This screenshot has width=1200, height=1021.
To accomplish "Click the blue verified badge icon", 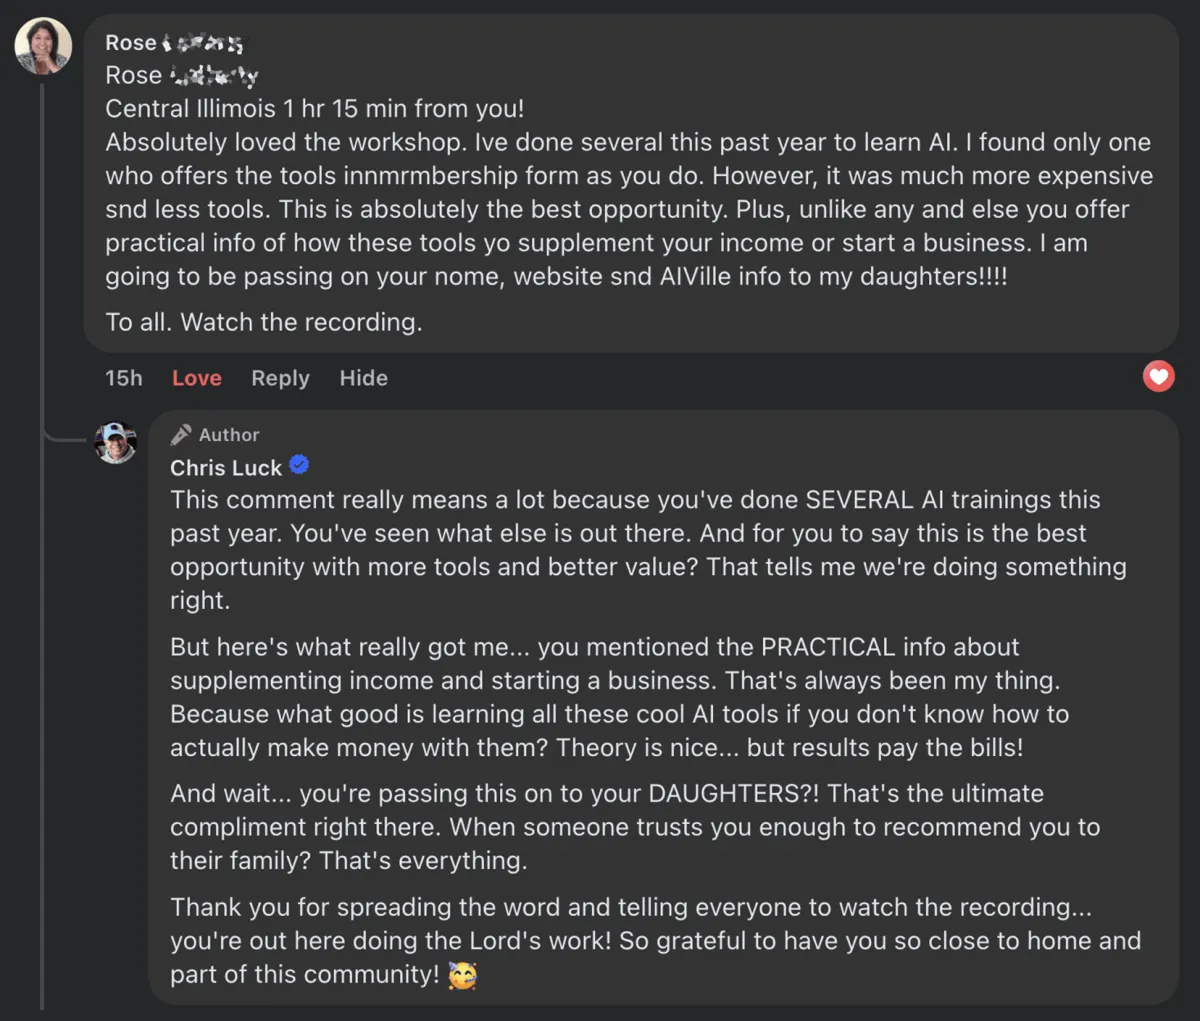I will point(299,465).
